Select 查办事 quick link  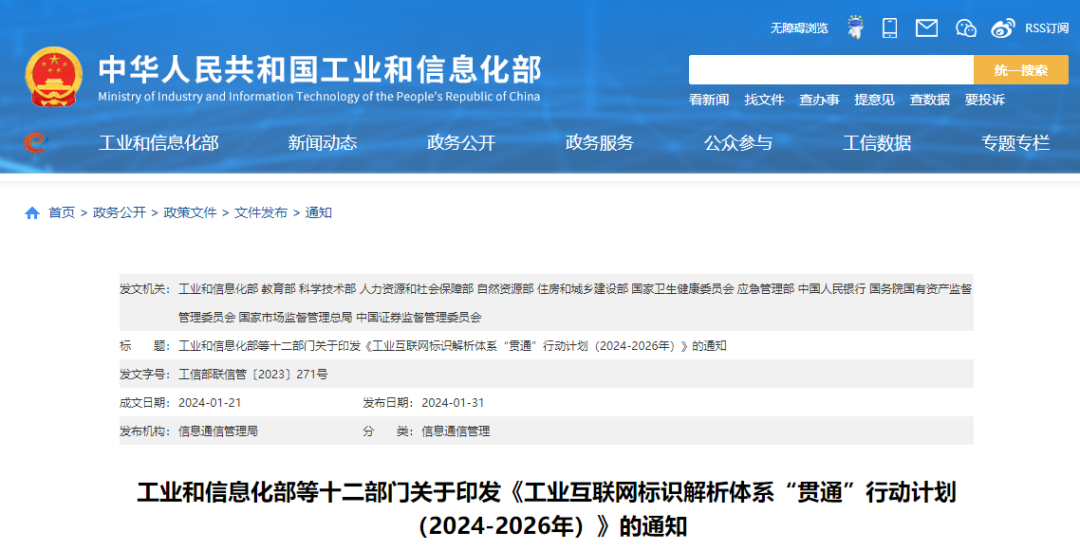(819, 100)
